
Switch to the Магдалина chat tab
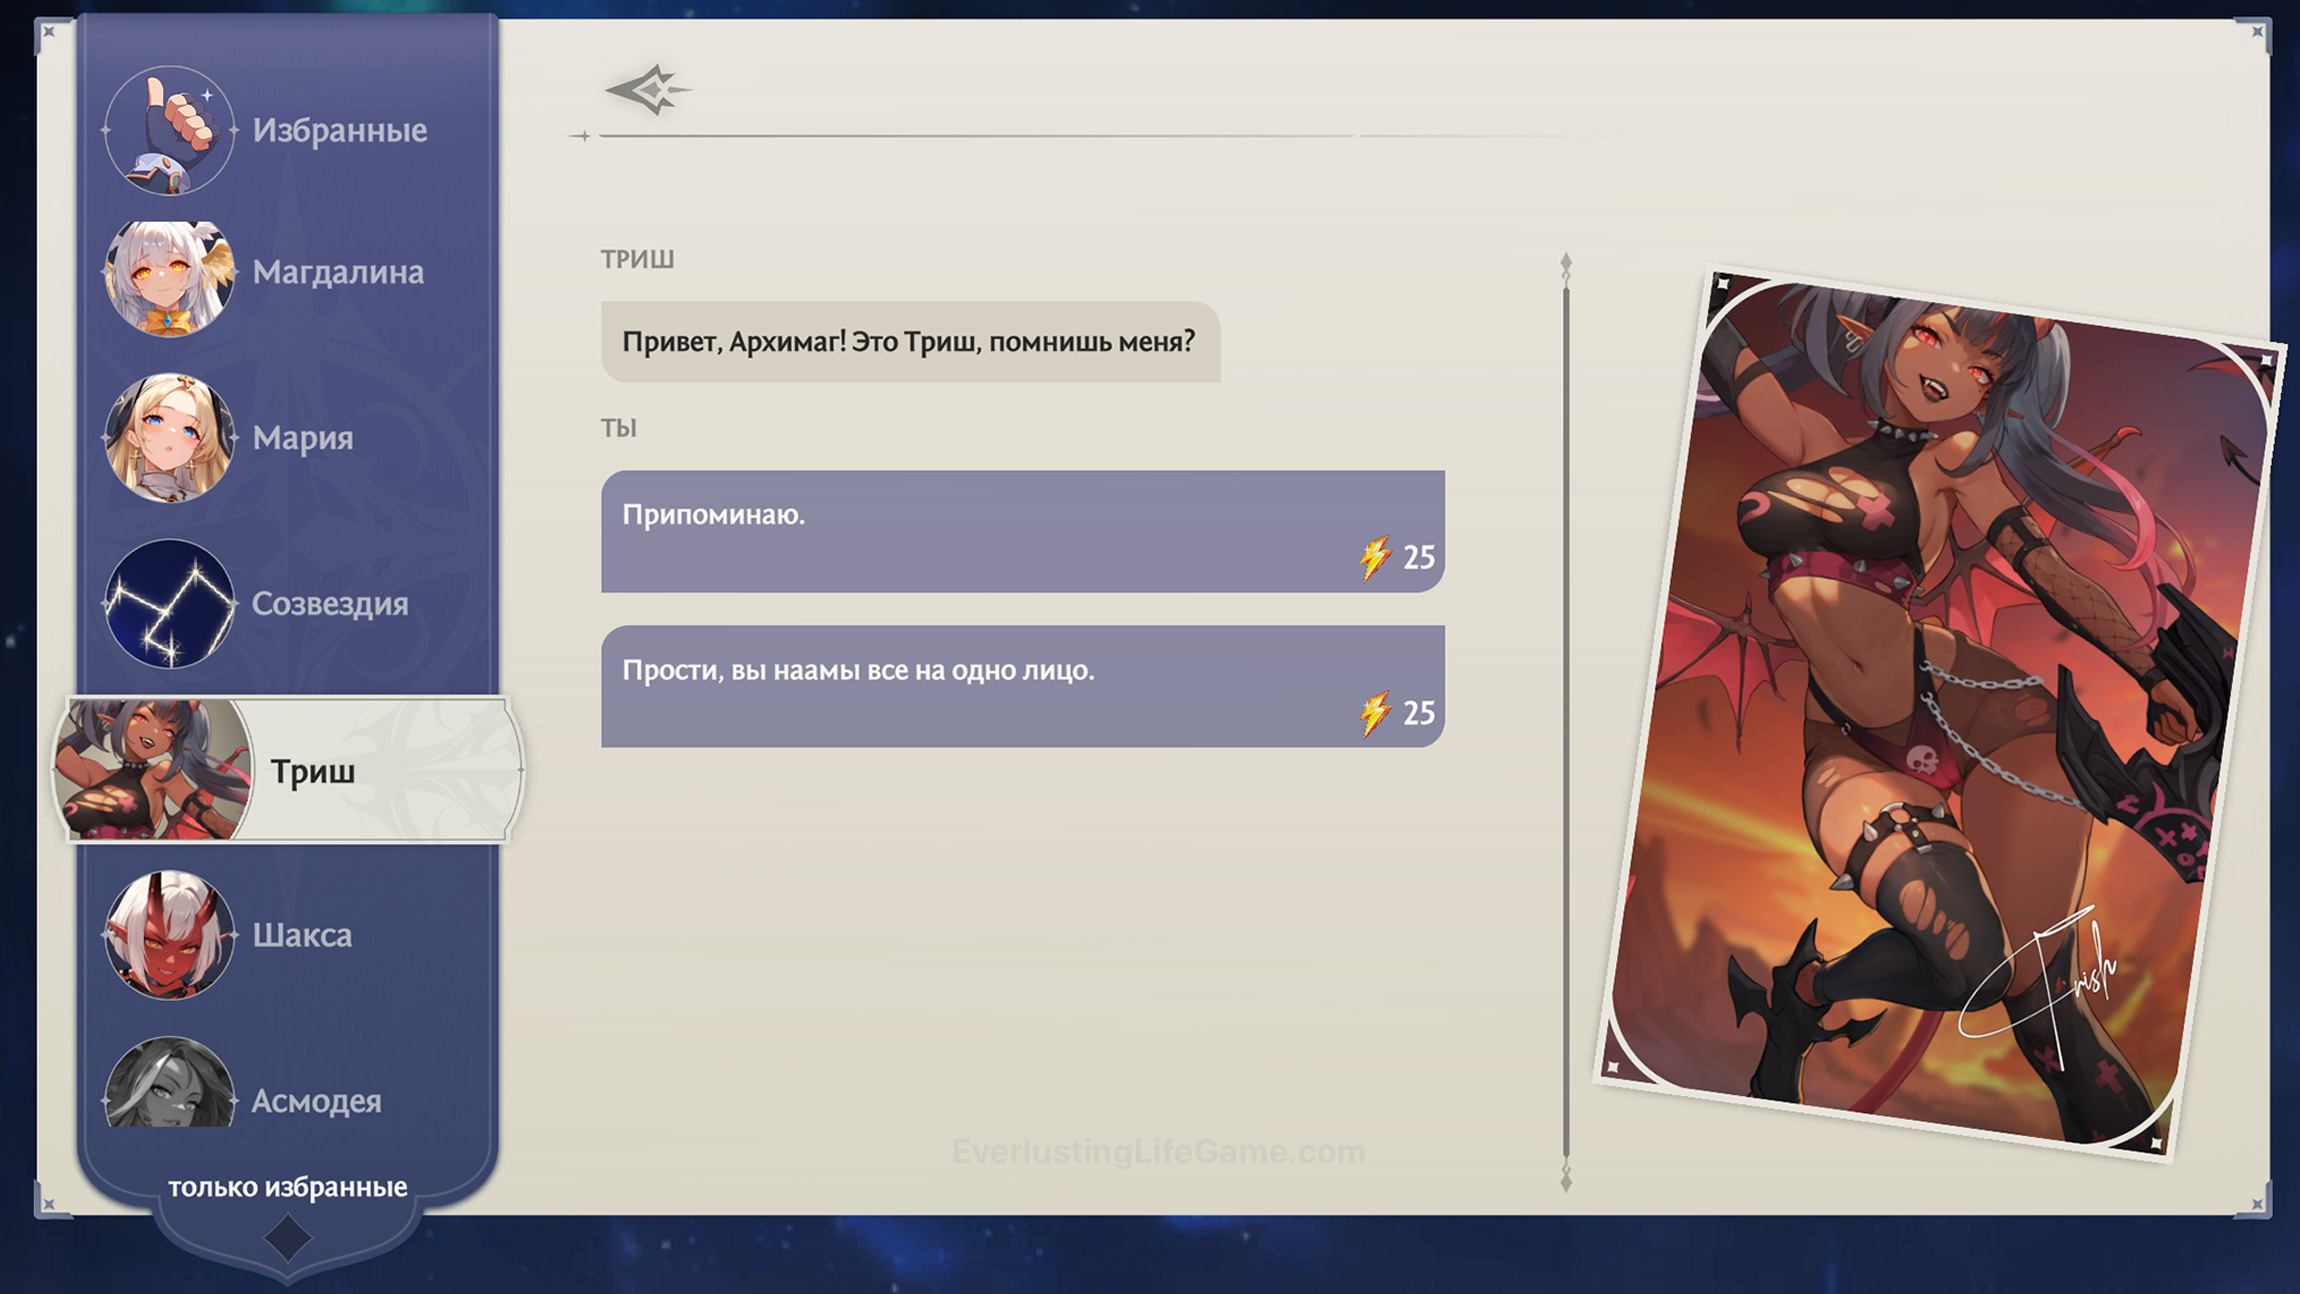tap(338, 272)
